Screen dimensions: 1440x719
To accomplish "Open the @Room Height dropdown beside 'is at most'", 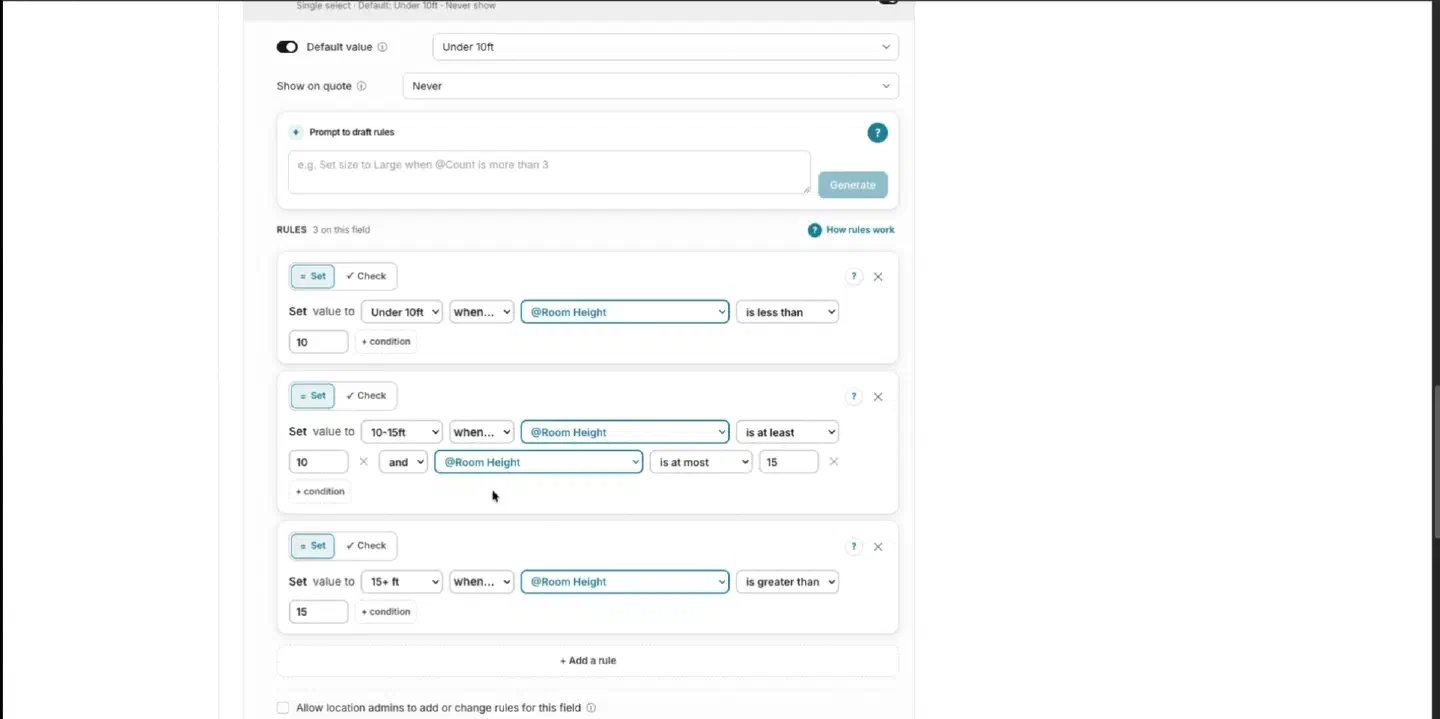I will pyautogui.click(x=539, y=462).
